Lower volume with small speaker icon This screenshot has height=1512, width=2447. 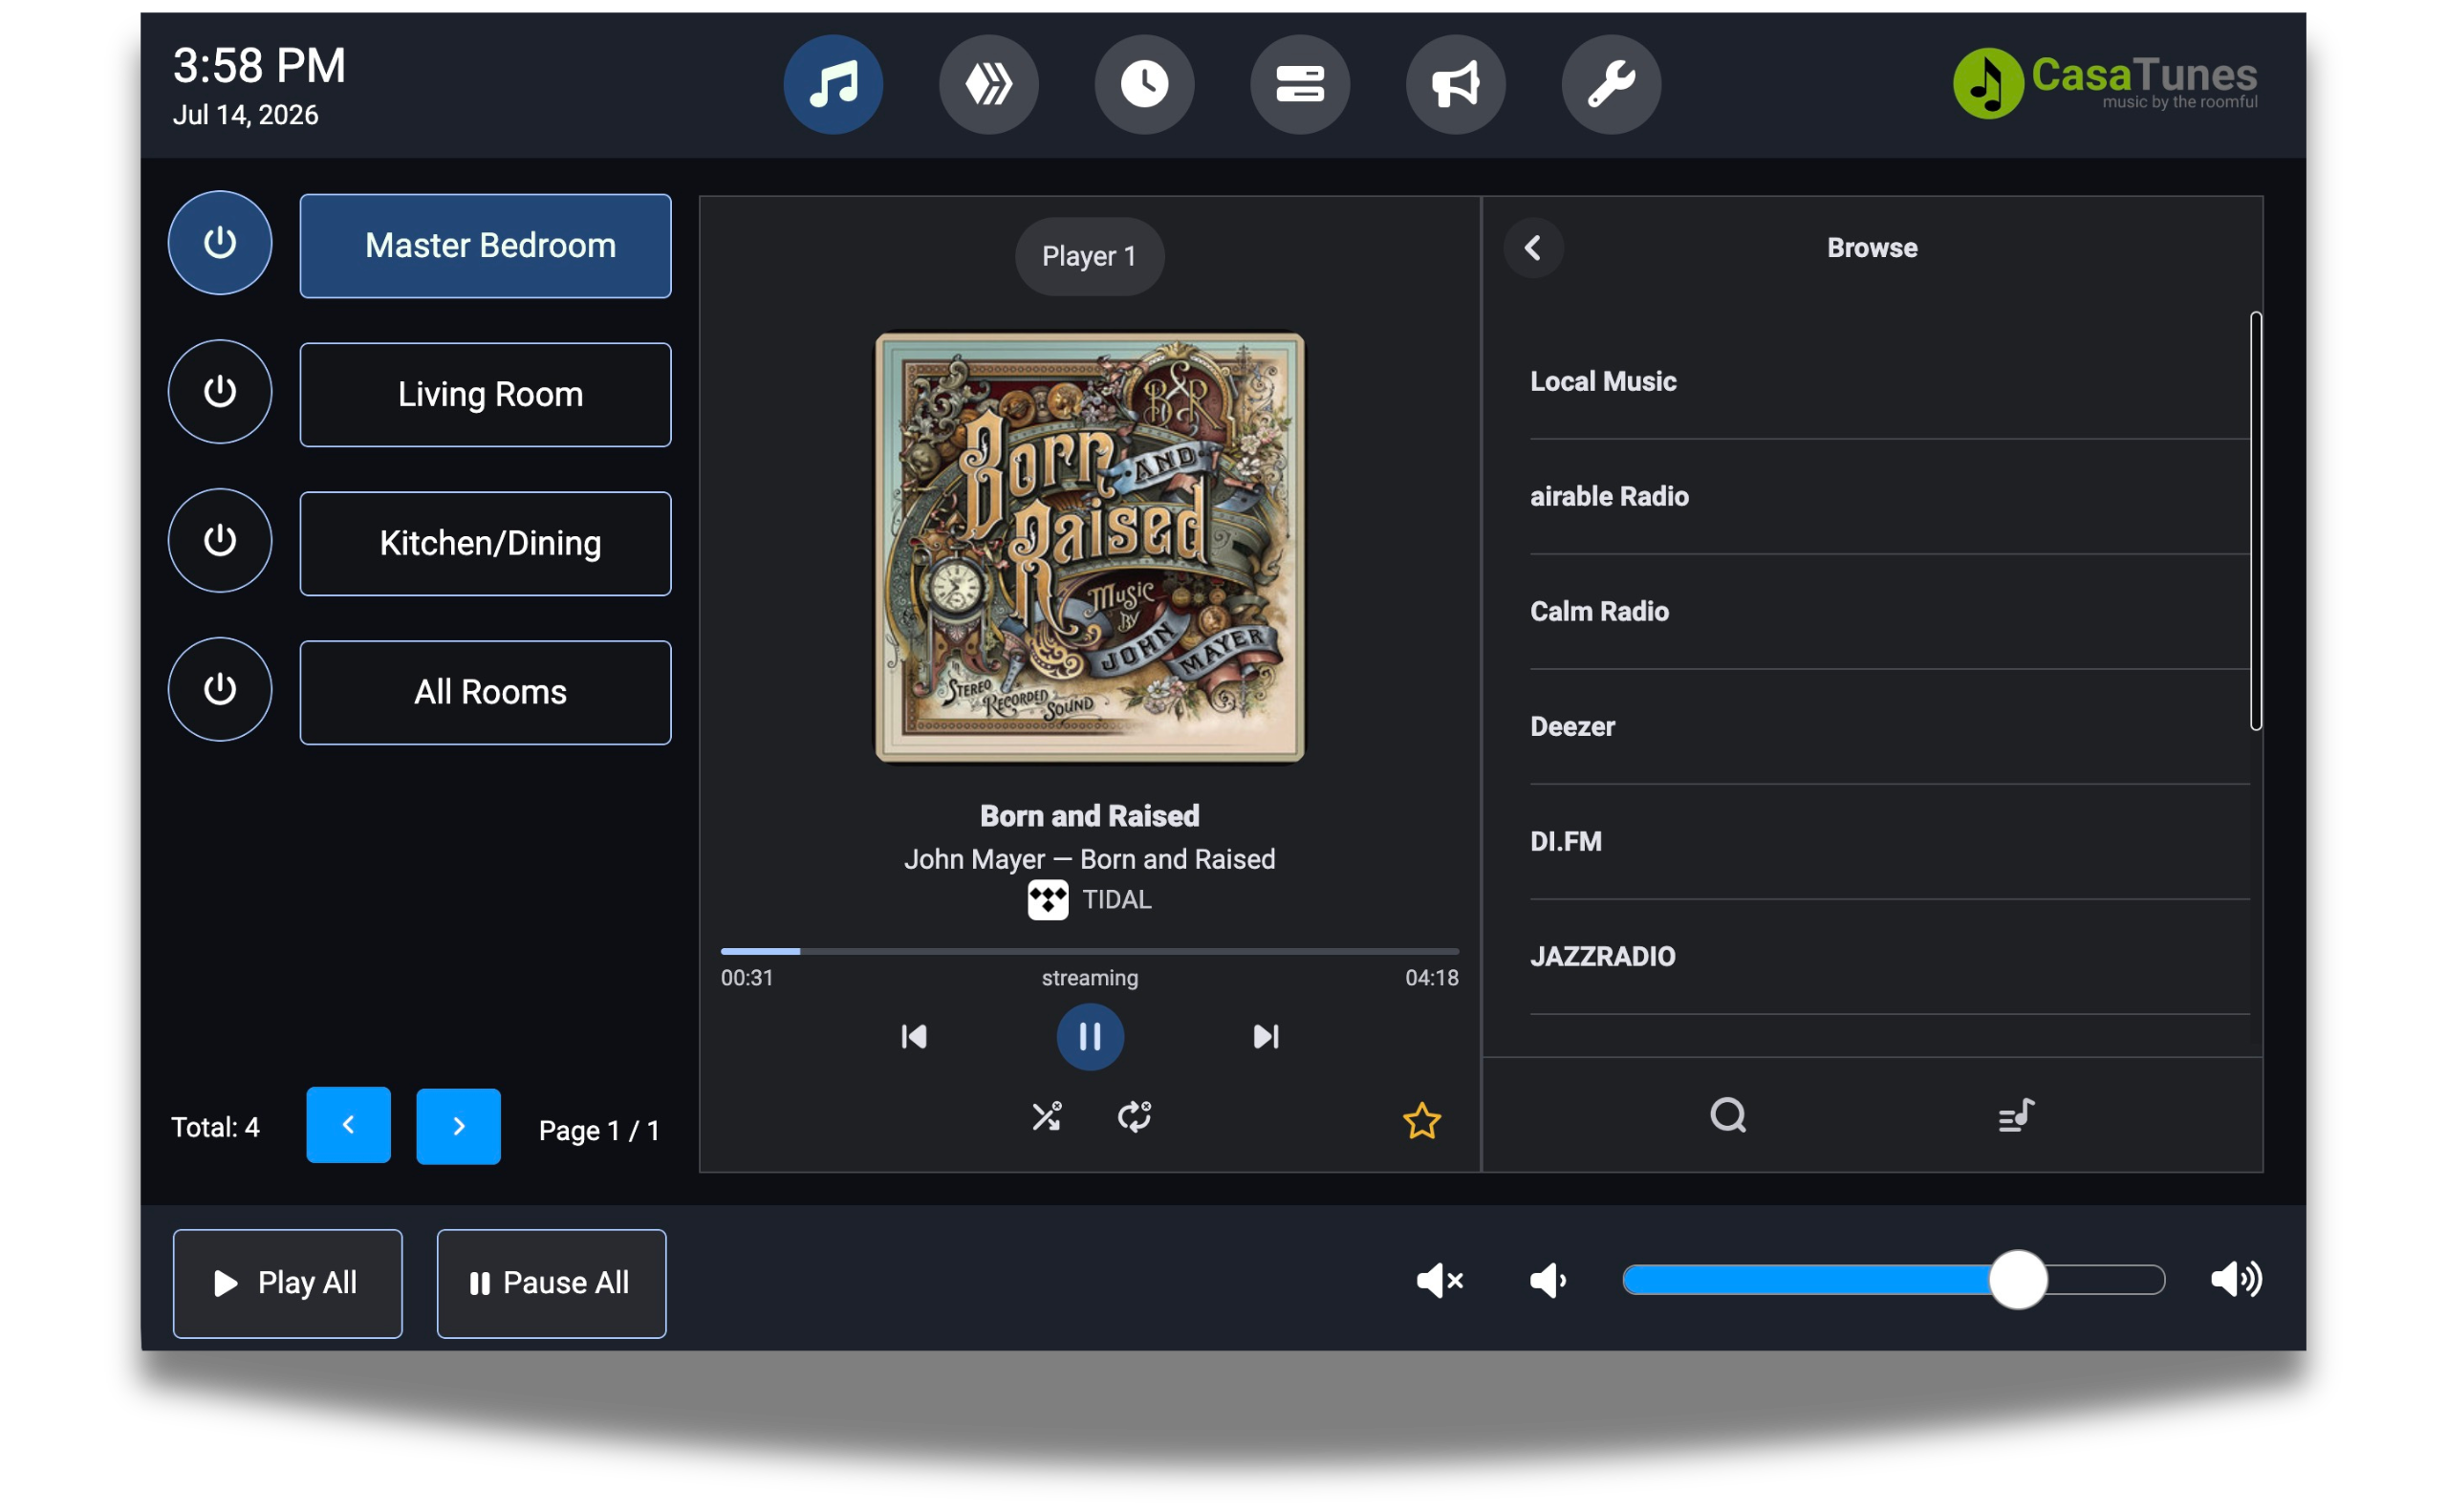pyautogui.click(x=1548, y=1281)
